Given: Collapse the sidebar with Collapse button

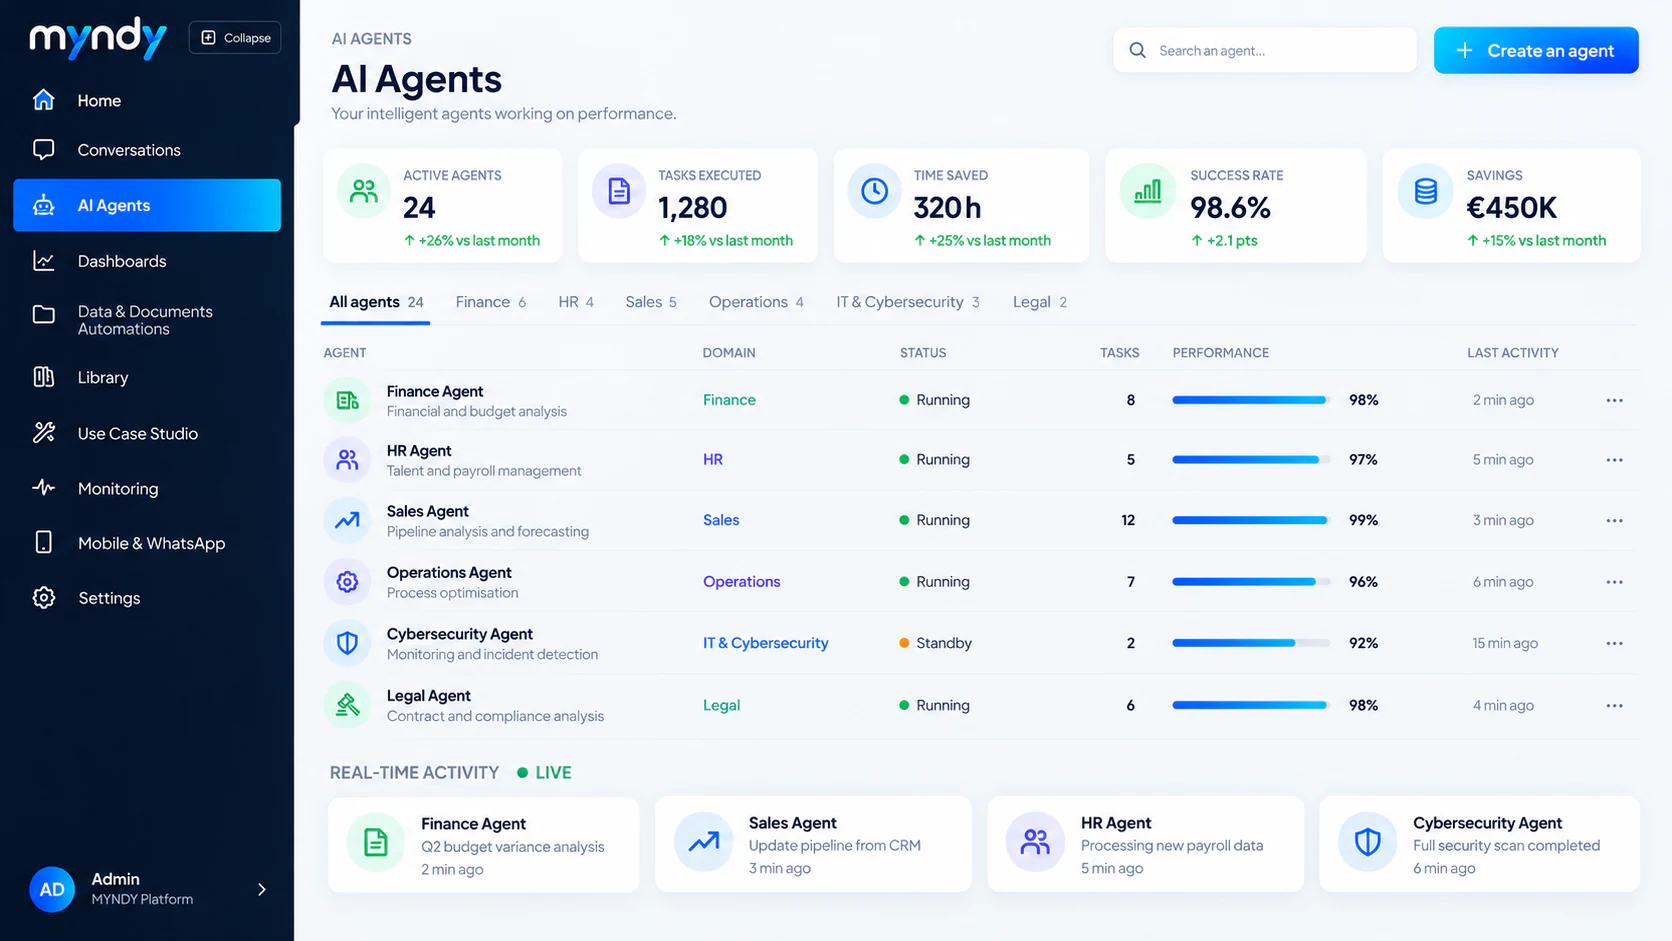Looking at the screenshot, I should [235, 38].
